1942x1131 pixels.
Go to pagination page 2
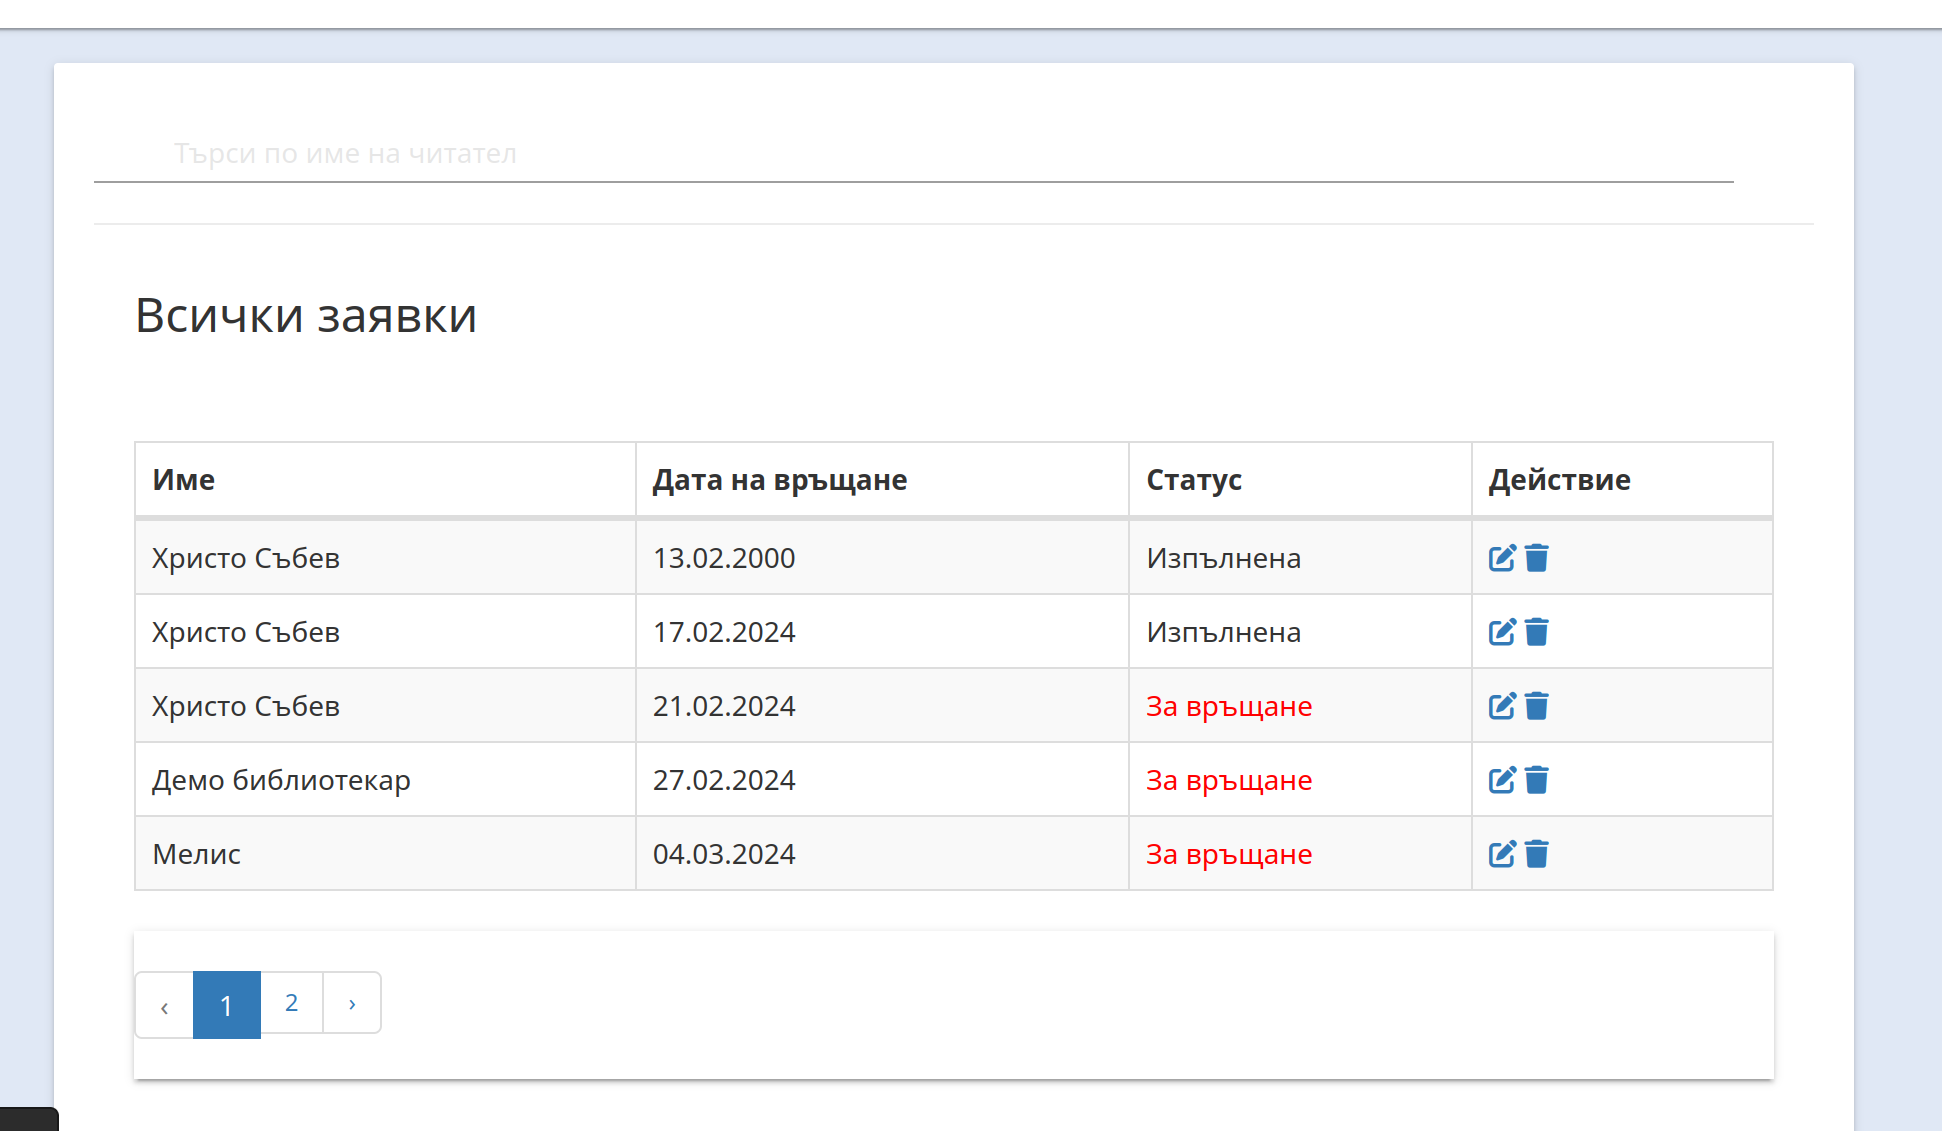(291, 1003)
